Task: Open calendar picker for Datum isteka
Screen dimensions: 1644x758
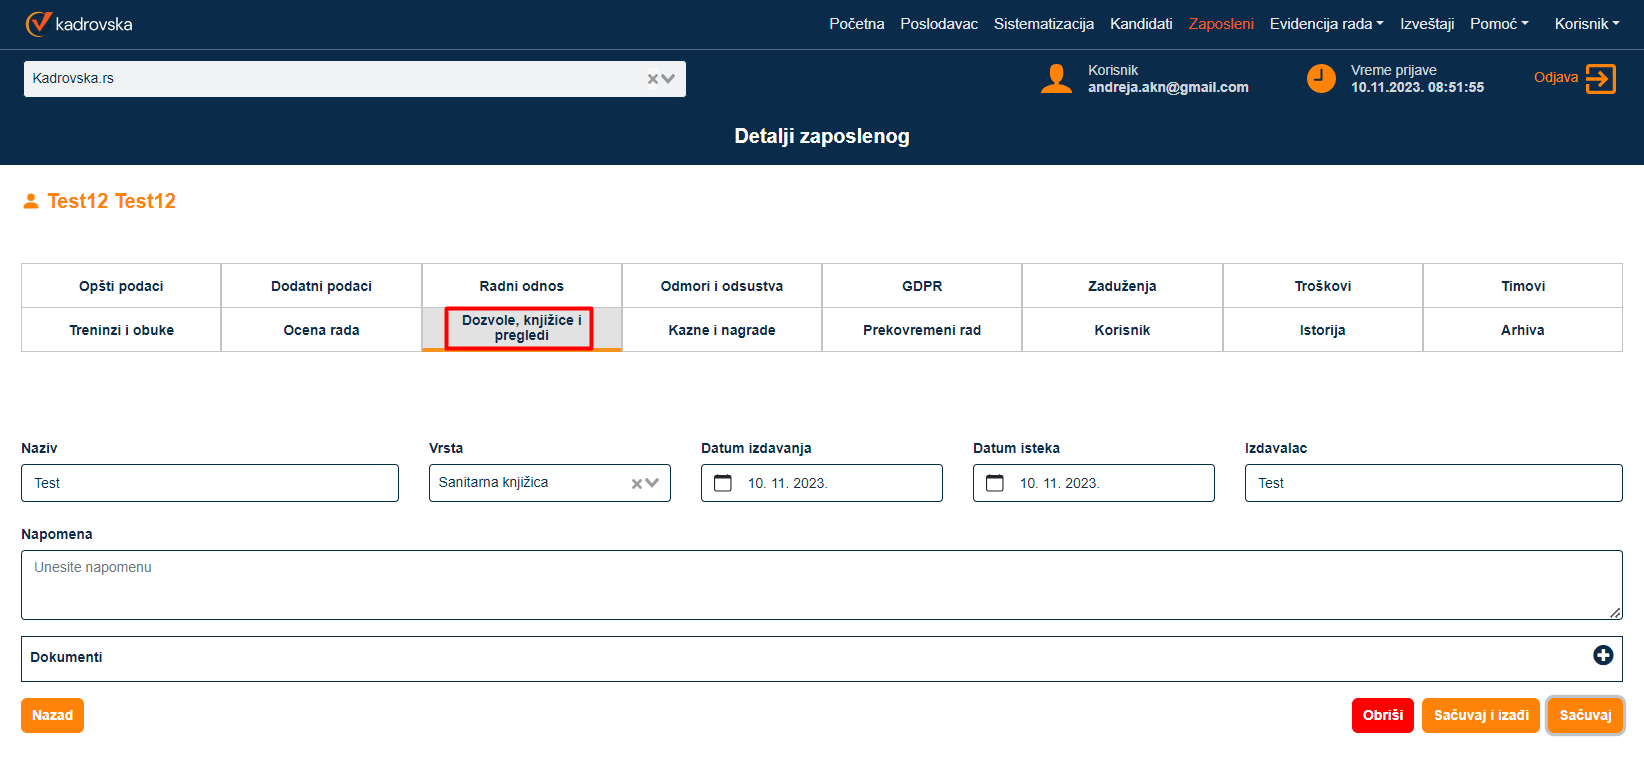Action: pos(995,483)
